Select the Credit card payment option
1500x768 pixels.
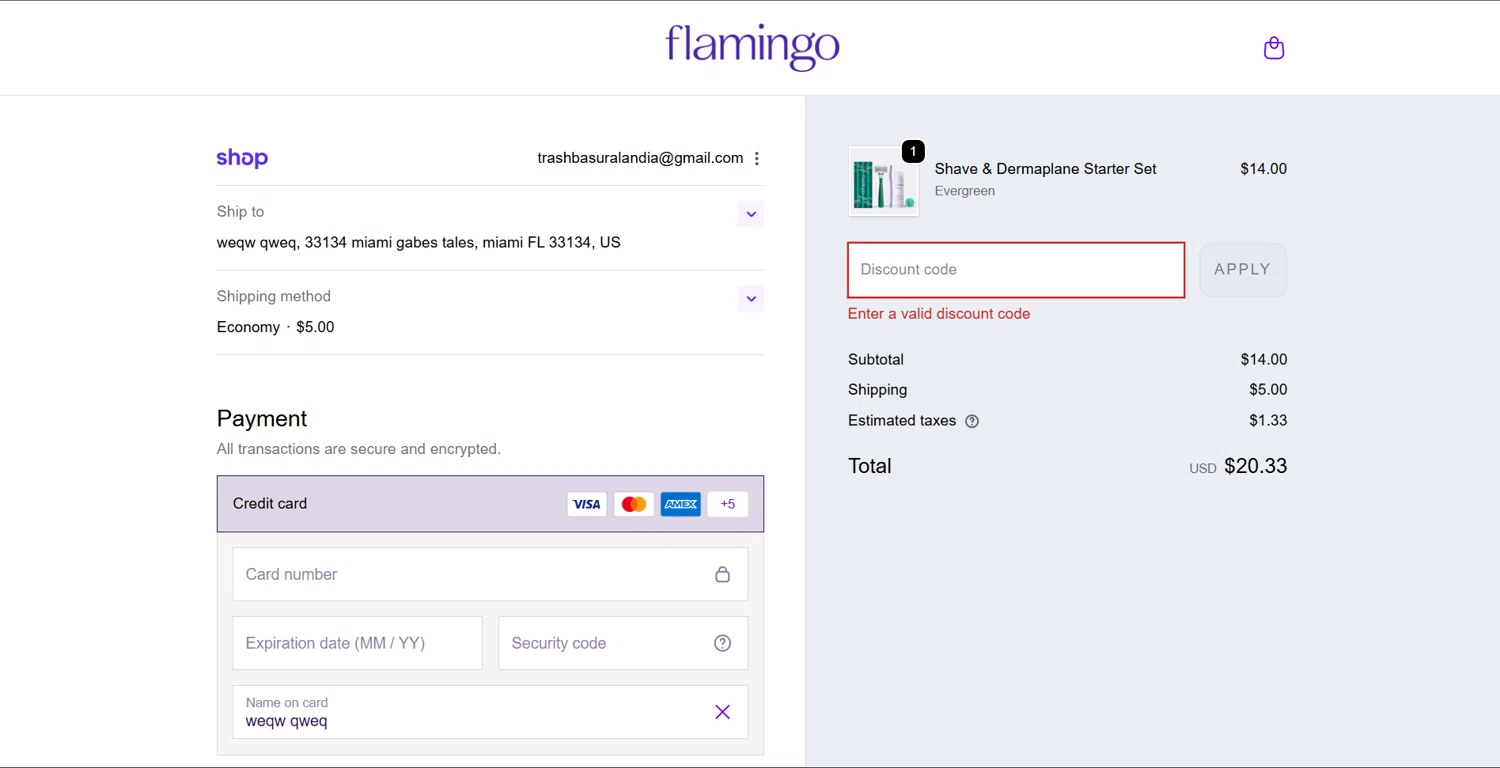click(490, 503)
